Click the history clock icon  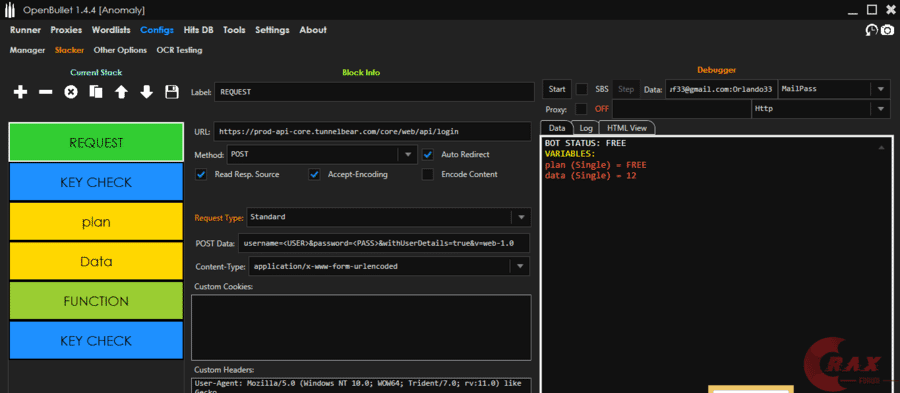coord(872,30)
